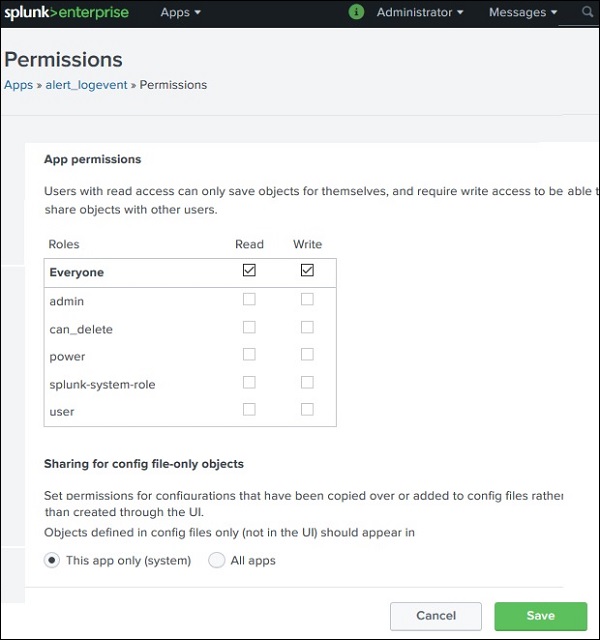
Task: Check Write for user role
Action: click(307, 410)
